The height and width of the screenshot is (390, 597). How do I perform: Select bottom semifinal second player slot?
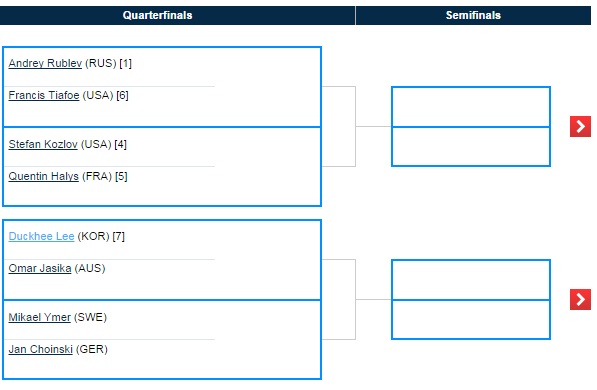point(471,320)
